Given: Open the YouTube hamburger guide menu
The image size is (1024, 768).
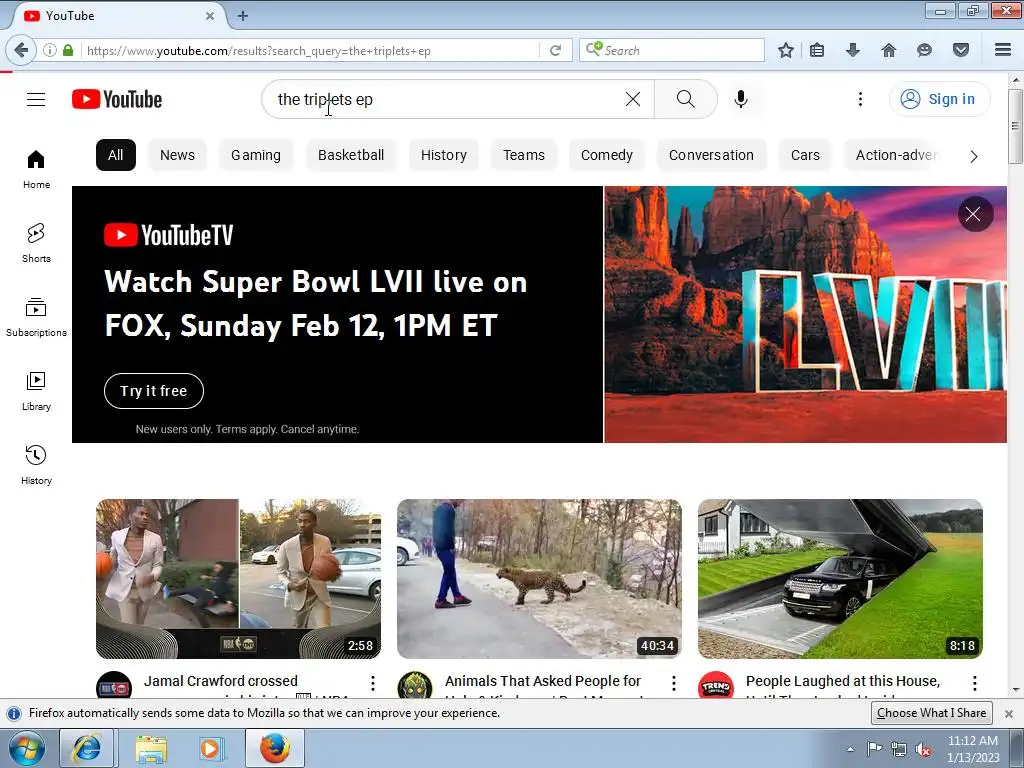Looking at the screenshot, I should [36, 99].
